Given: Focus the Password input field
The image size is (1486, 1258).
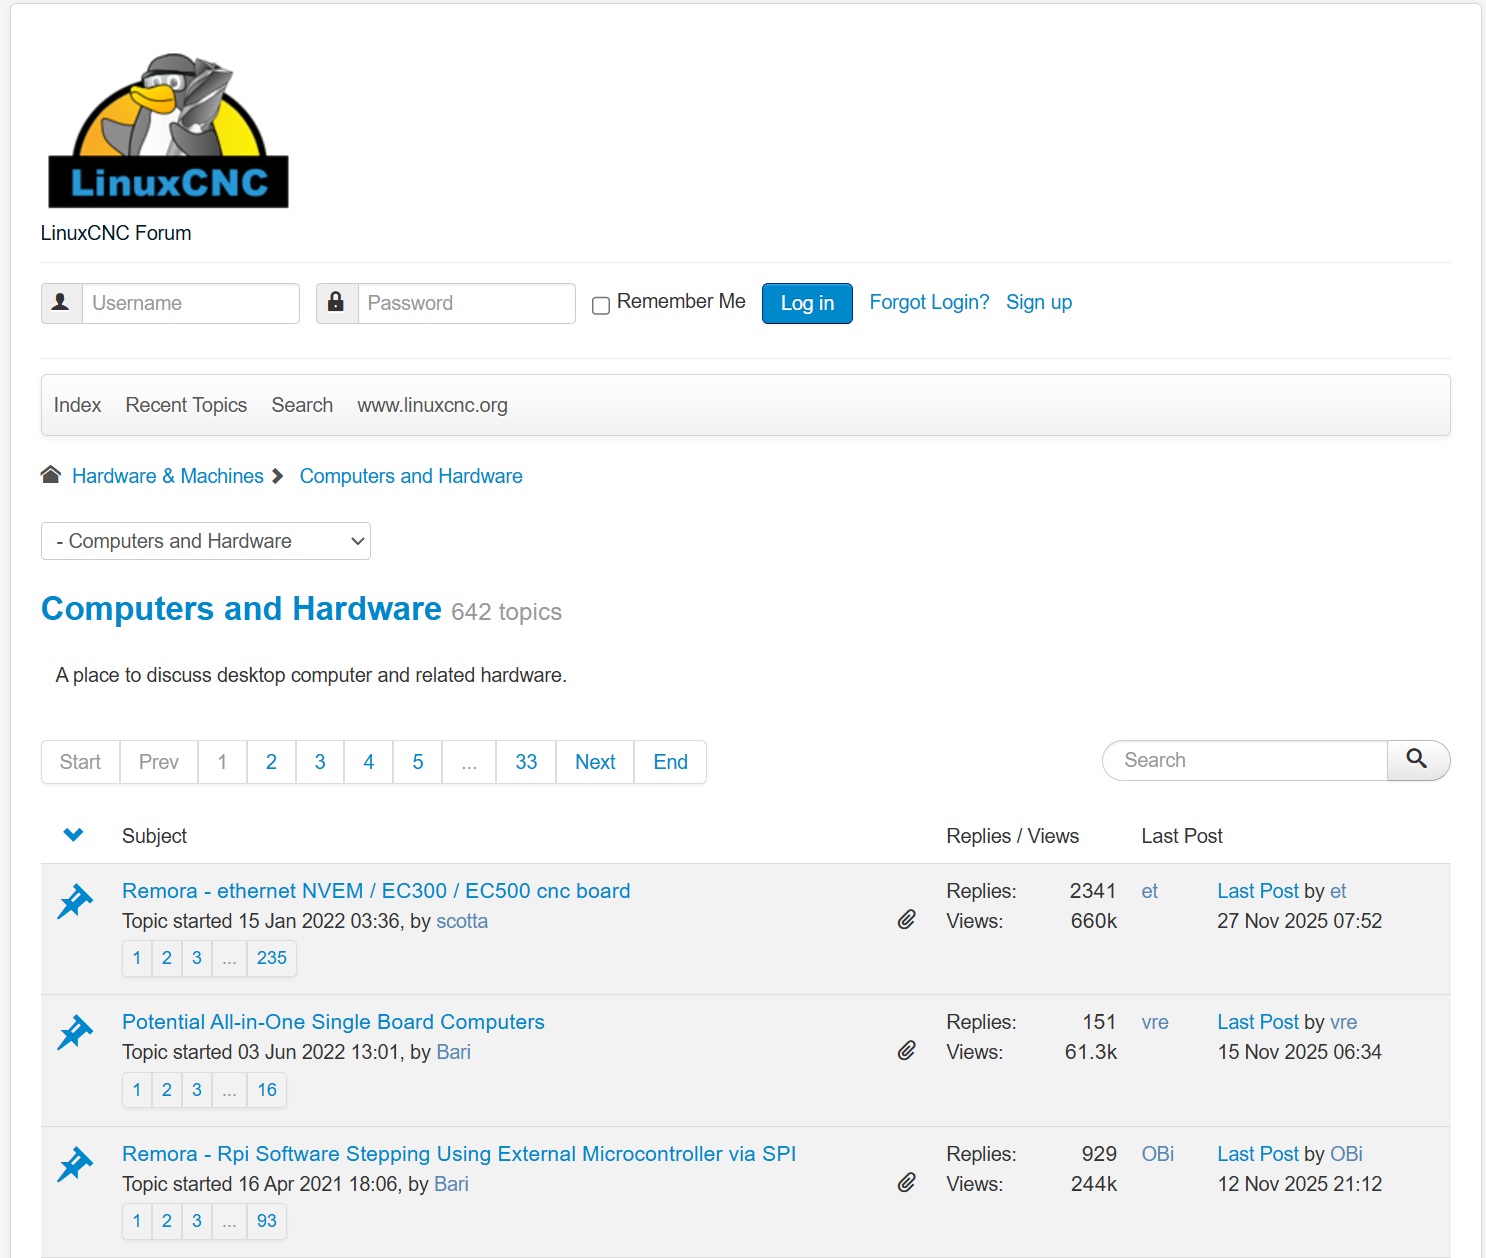Looking at the screenshot, I should click(466, 303).
